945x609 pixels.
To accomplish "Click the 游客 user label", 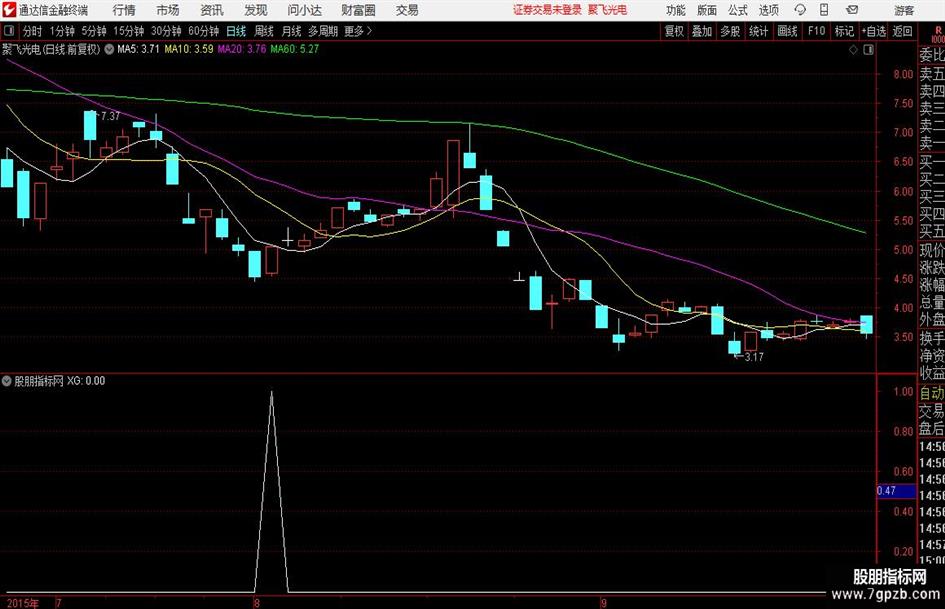I will 904,10.
